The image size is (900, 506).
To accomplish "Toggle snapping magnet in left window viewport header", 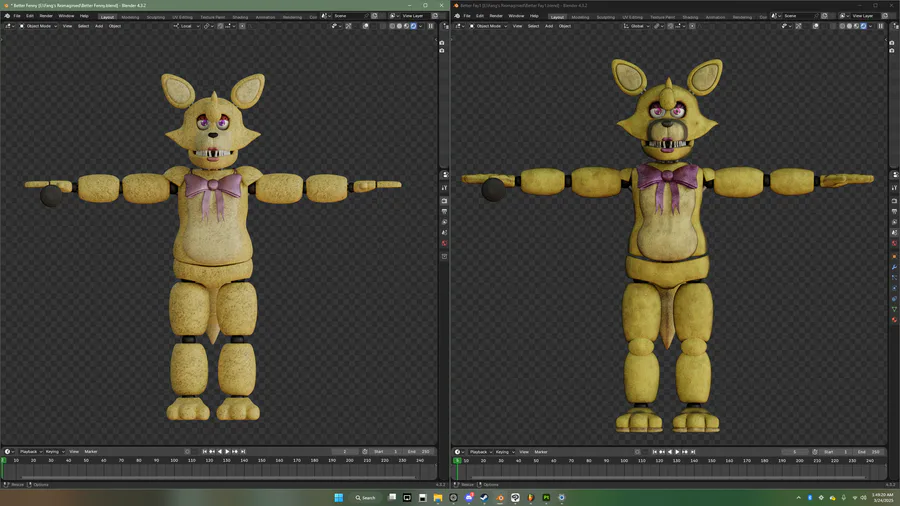I will pyautogui.click(x=220, y=26).
